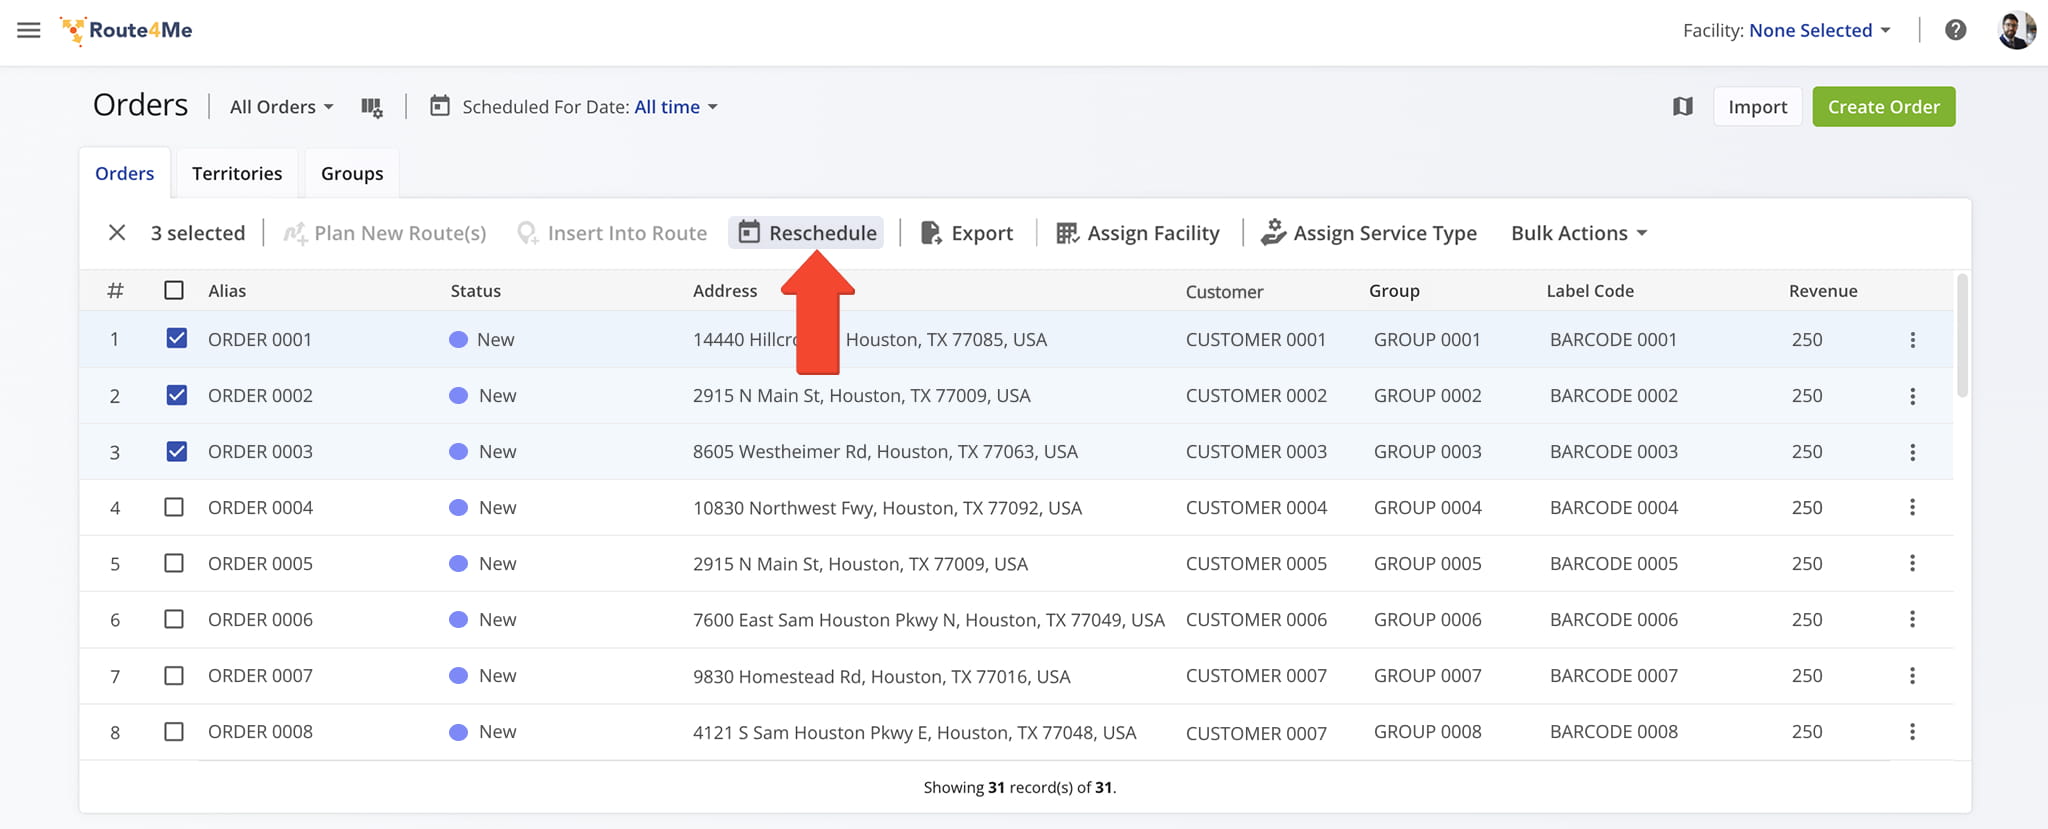
Task: Open the user profile avatar
Action: pos(2016,30)
